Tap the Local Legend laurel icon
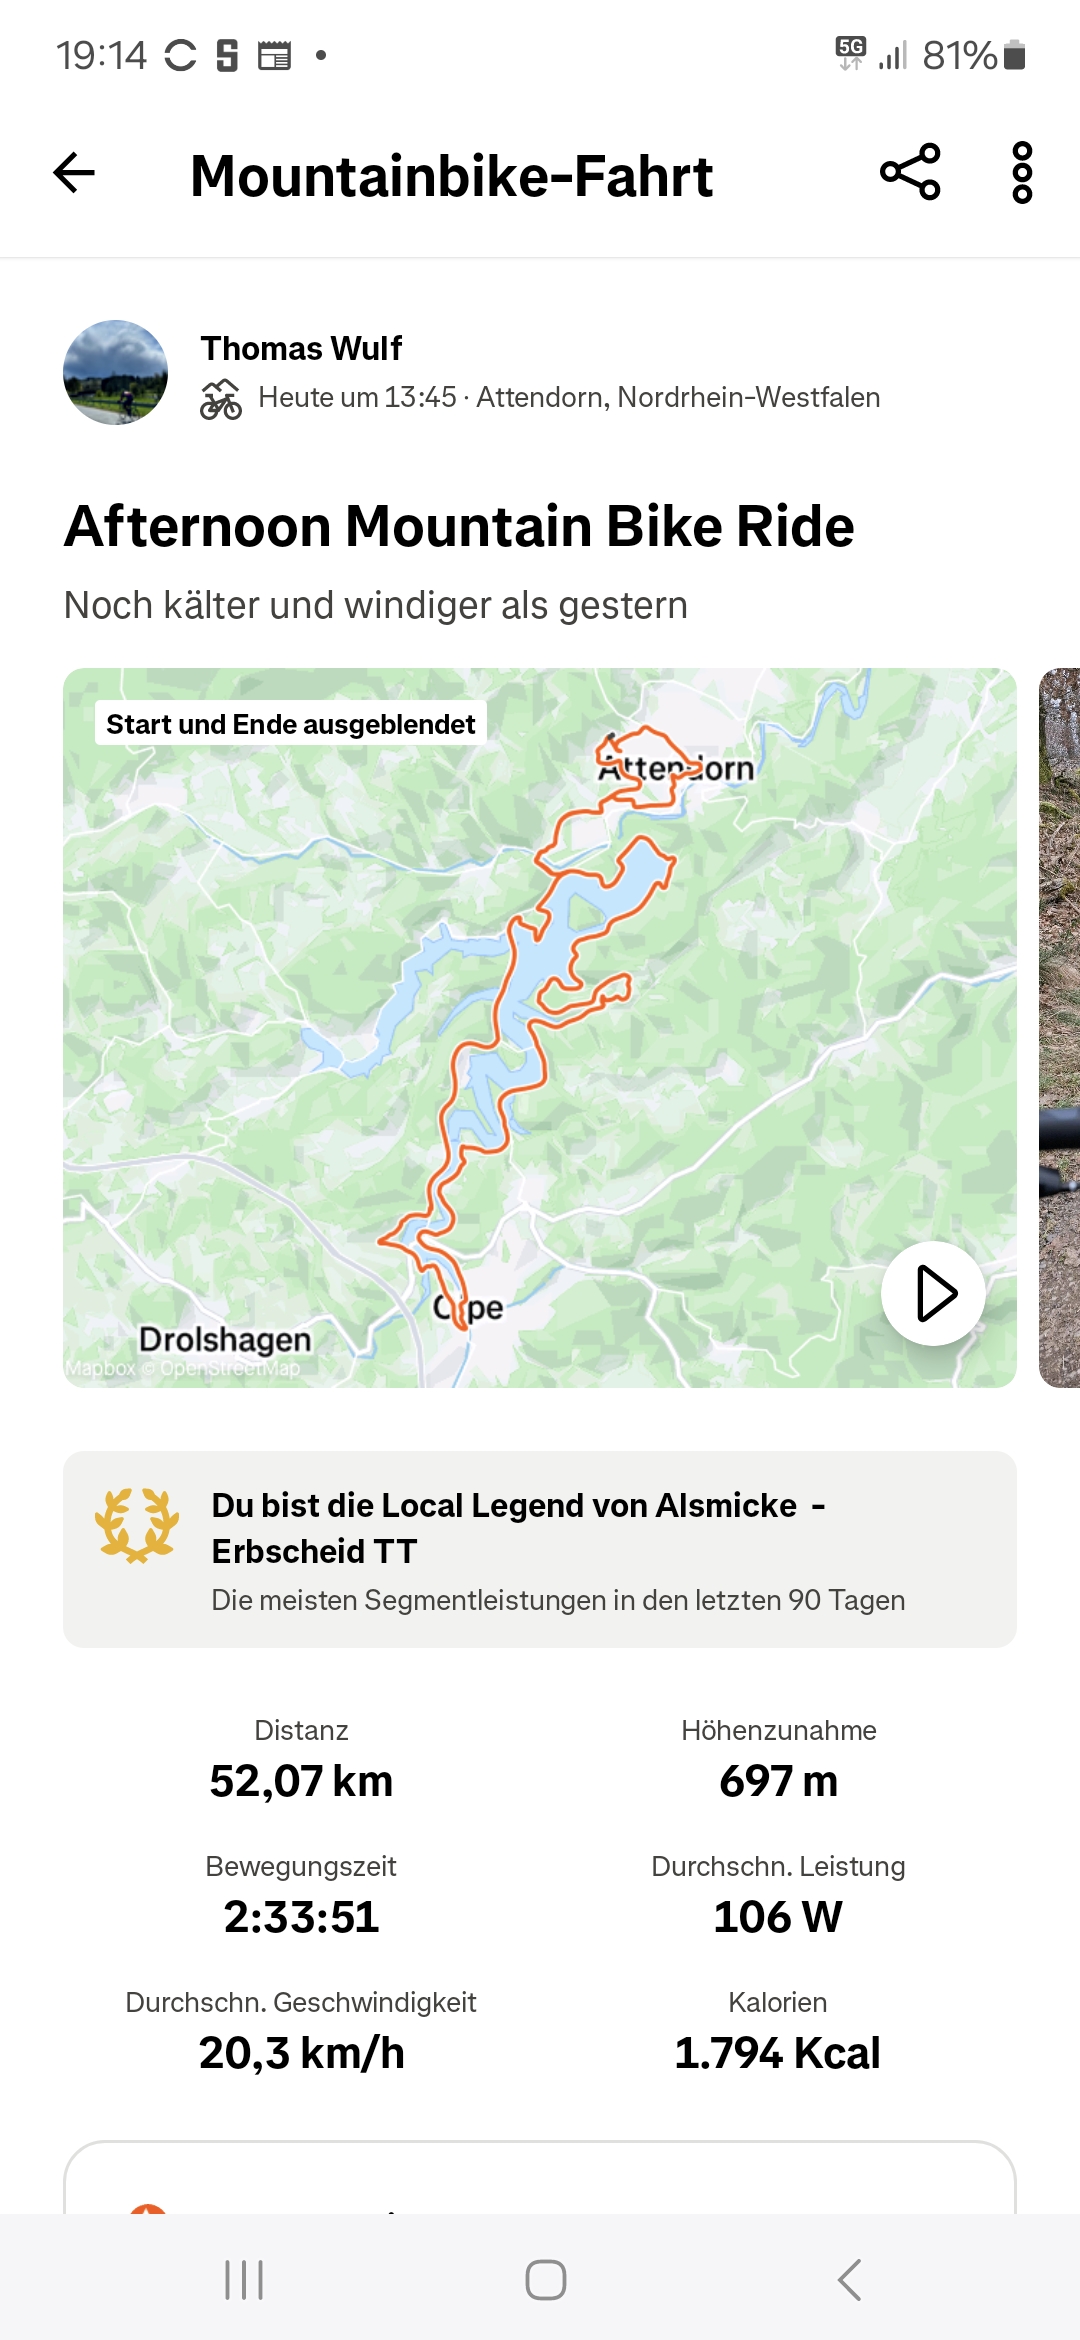 point(137,1526)
